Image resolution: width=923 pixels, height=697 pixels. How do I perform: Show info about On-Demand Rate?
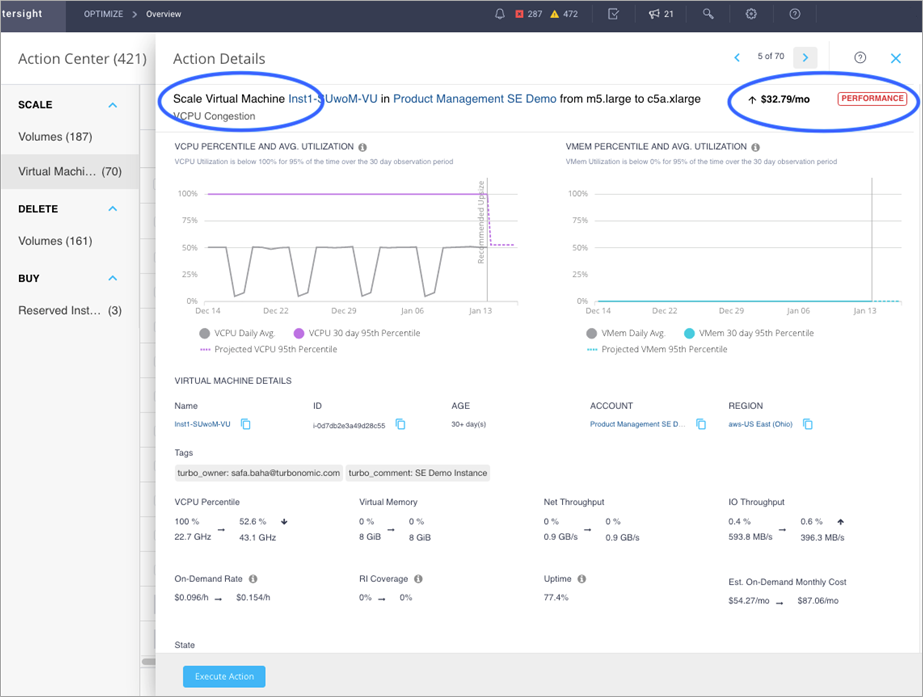pos(253,579)
